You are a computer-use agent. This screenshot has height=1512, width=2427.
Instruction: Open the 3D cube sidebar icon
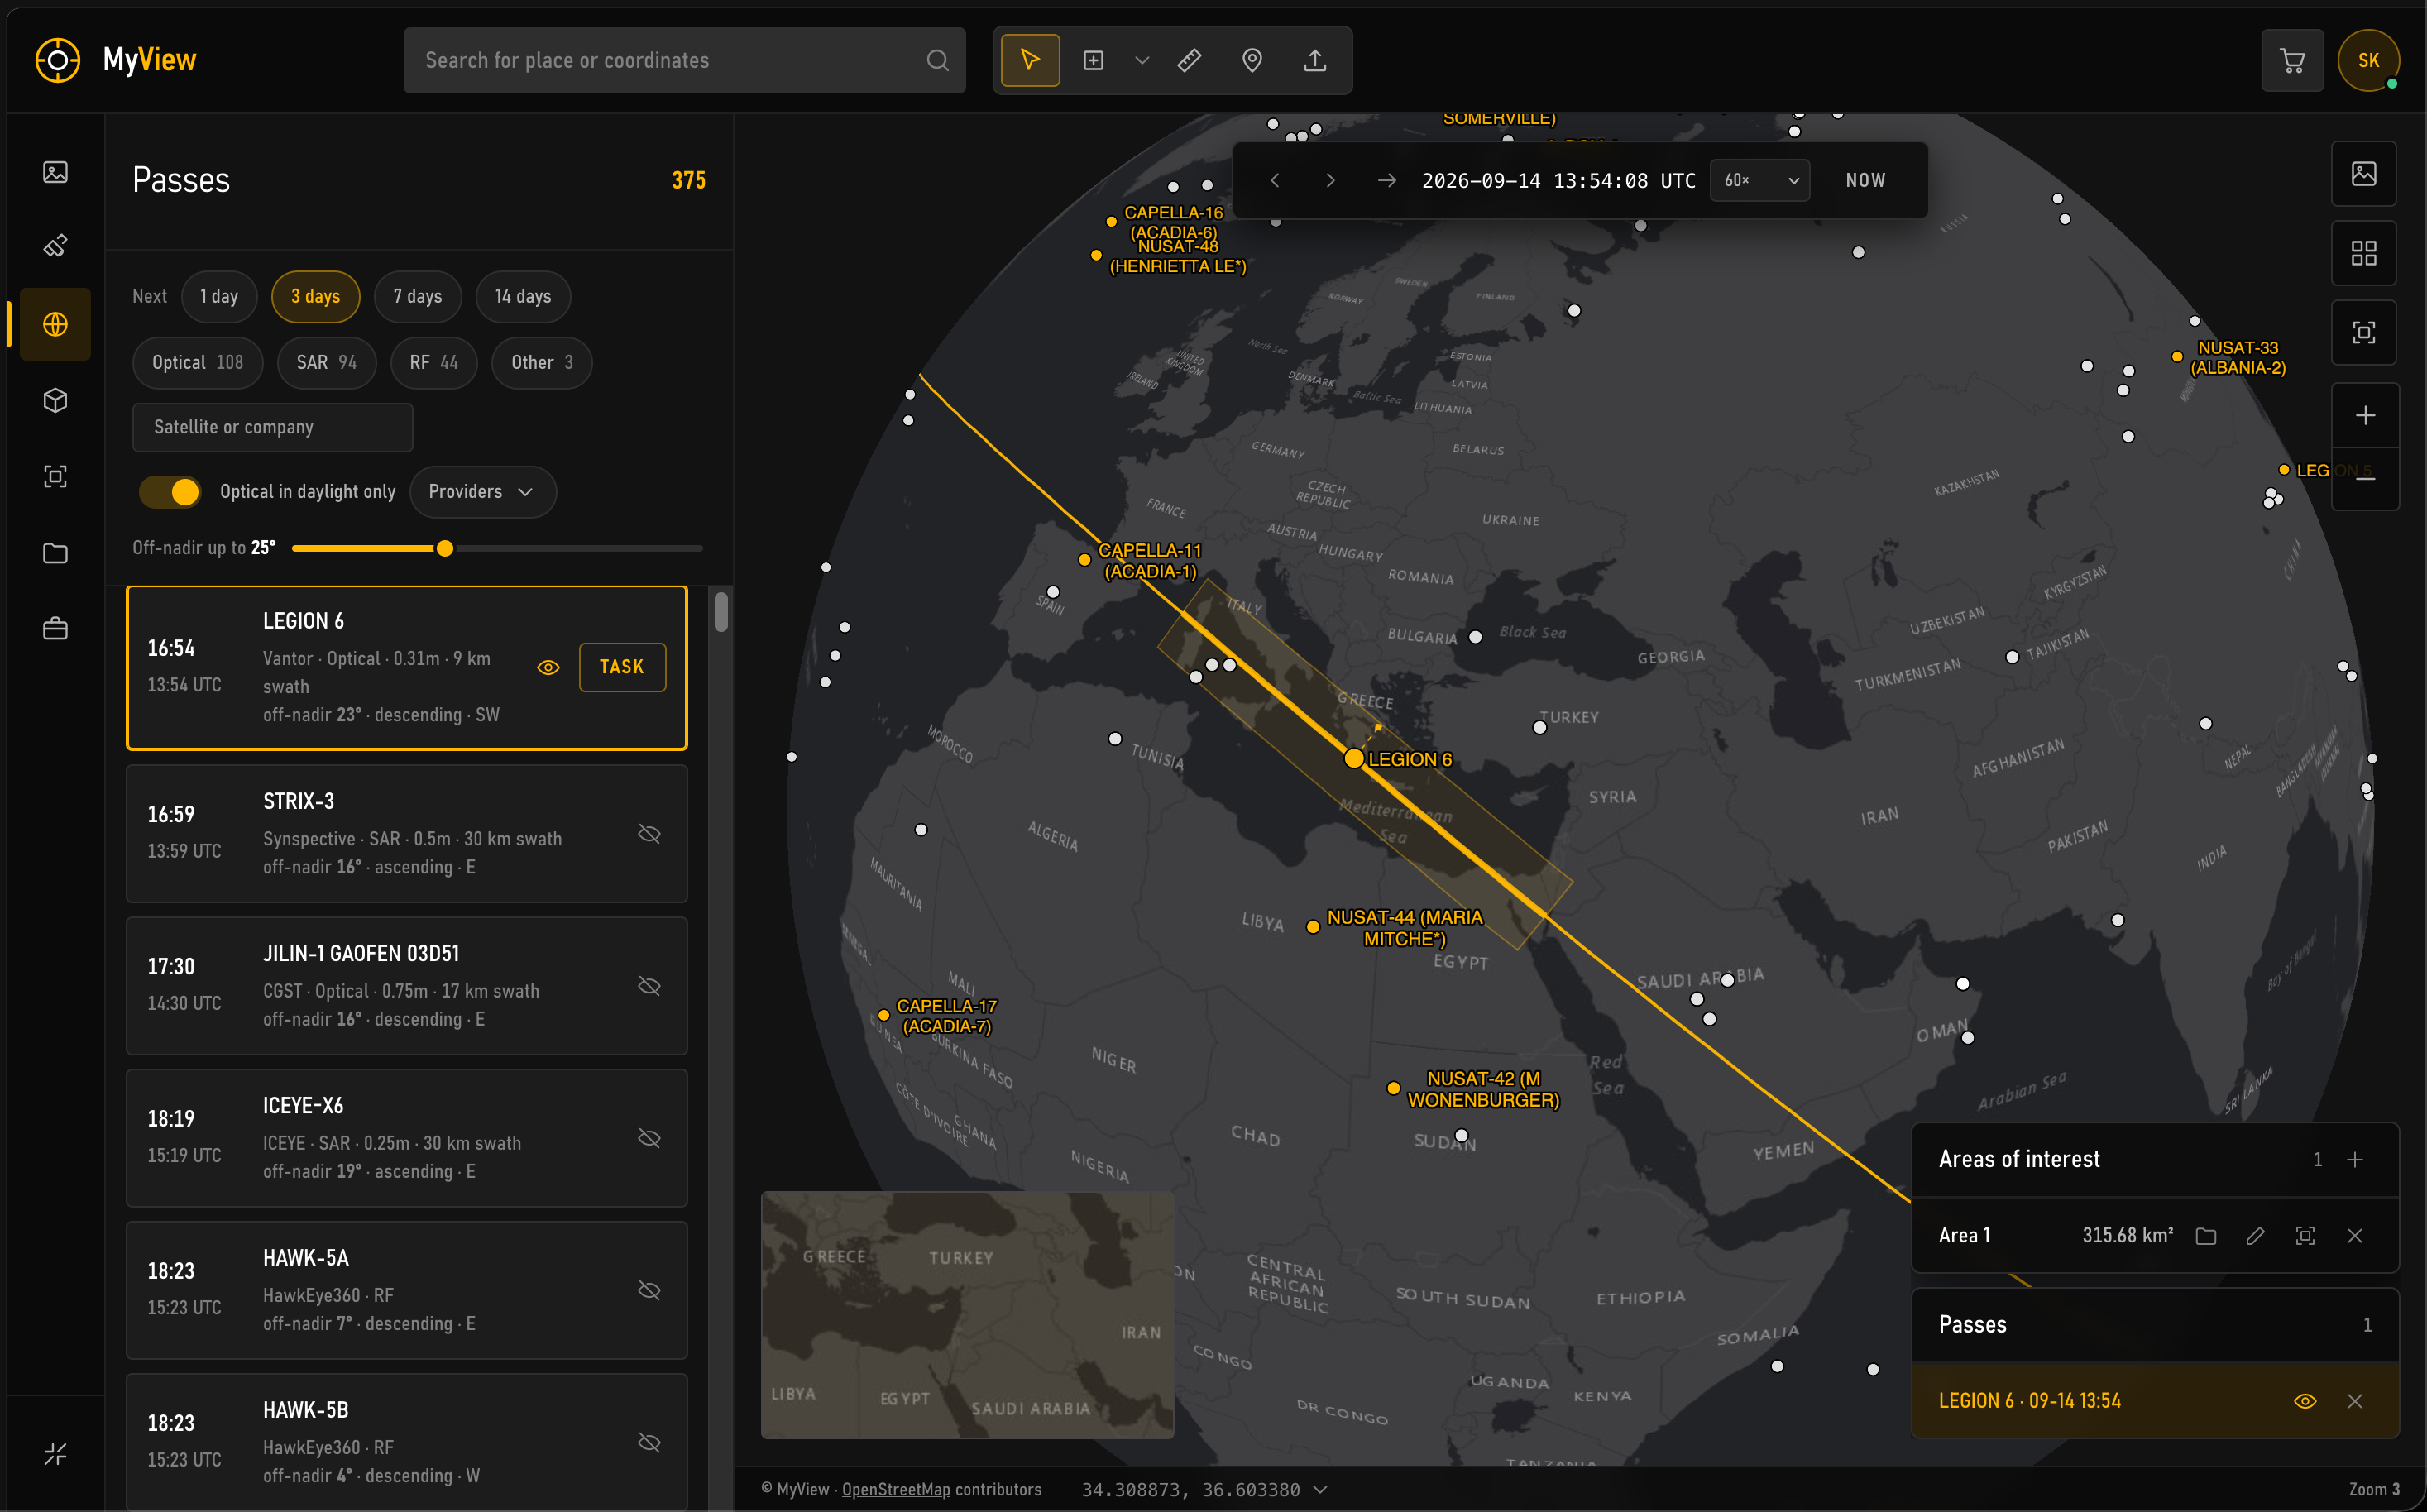coord(55,400)
